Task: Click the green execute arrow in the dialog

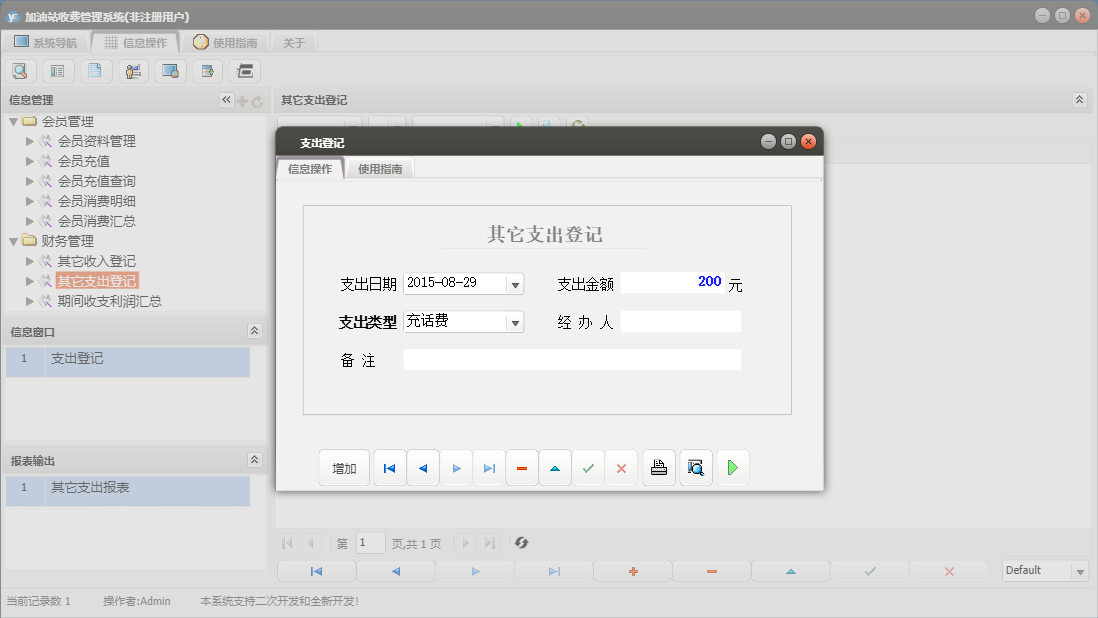Action: pos(733,467)
